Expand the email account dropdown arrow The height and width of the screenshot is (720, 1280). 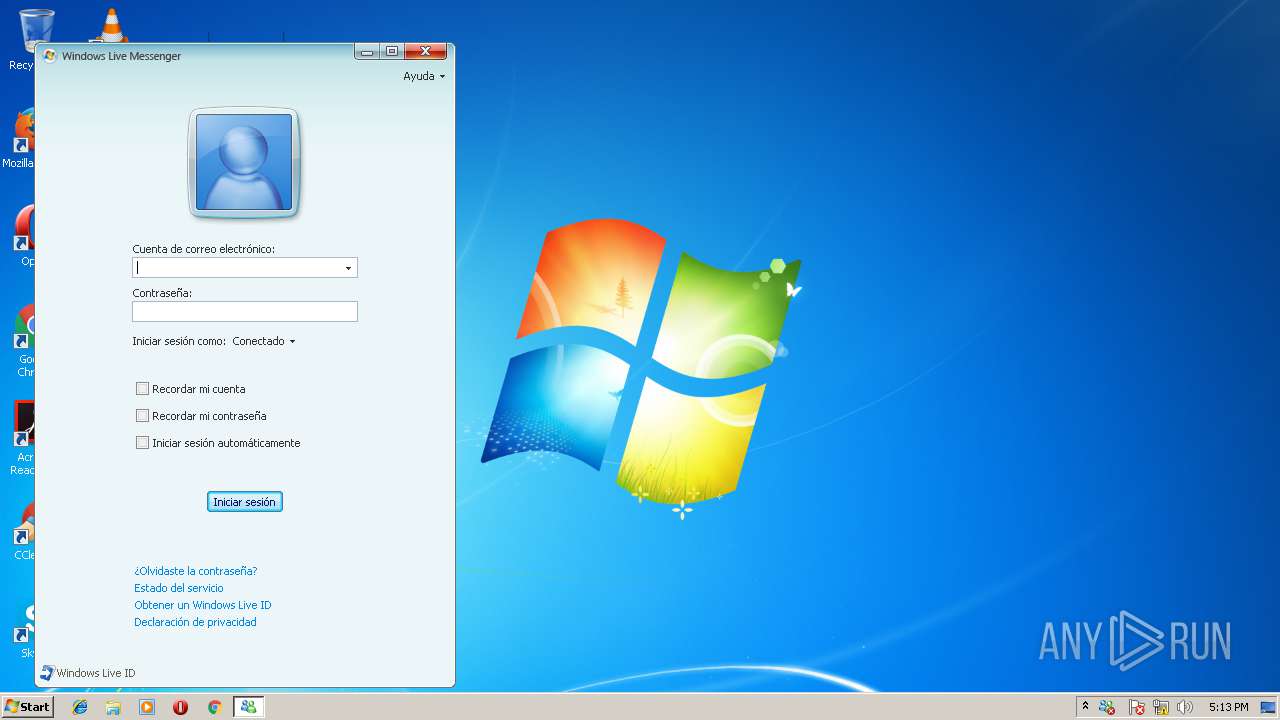(x=348, y=268)
